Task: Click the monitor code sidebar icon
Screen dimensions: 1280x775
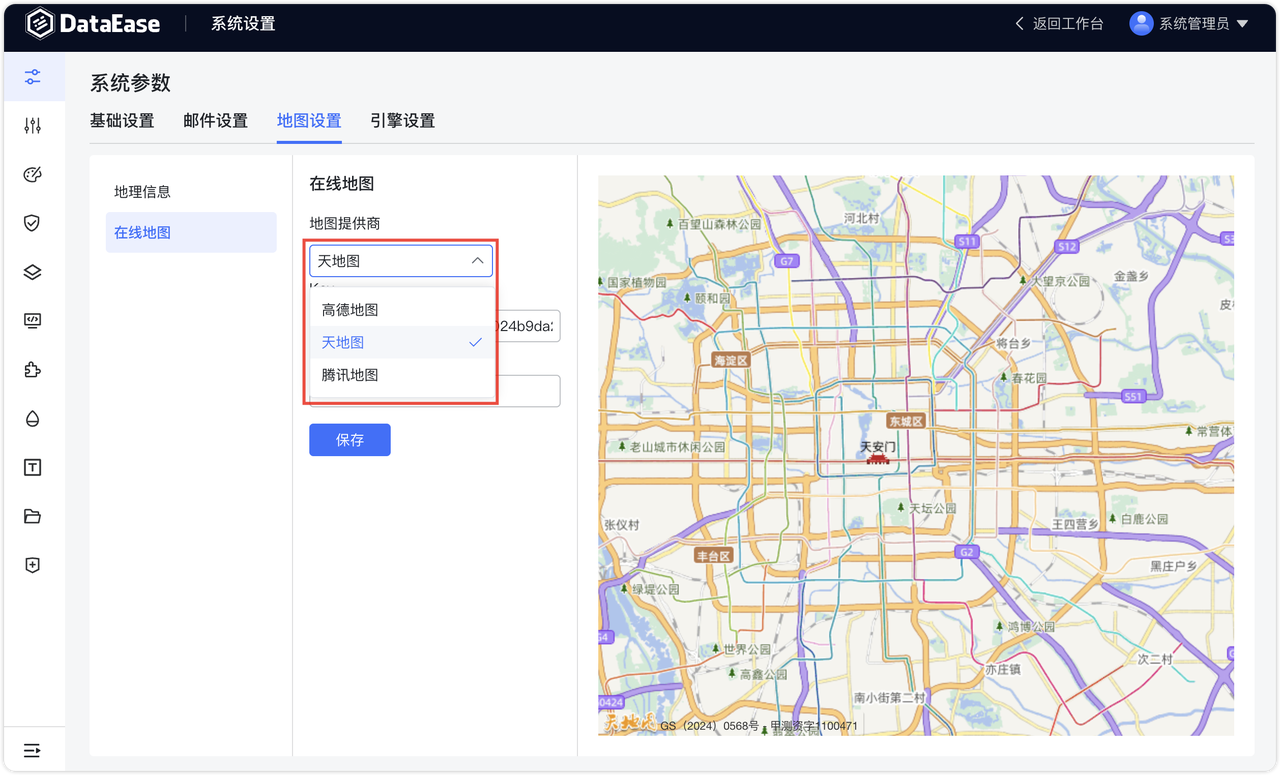Action: [33, 321]
